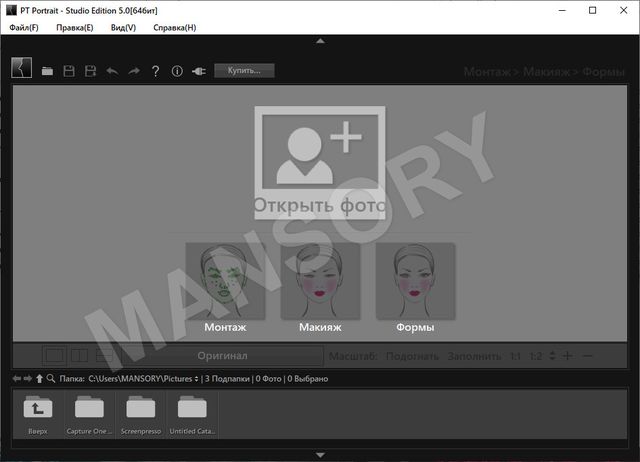Open the Справка(H) menu
Viewport: 640px width, 462px height.
(175, 27)
